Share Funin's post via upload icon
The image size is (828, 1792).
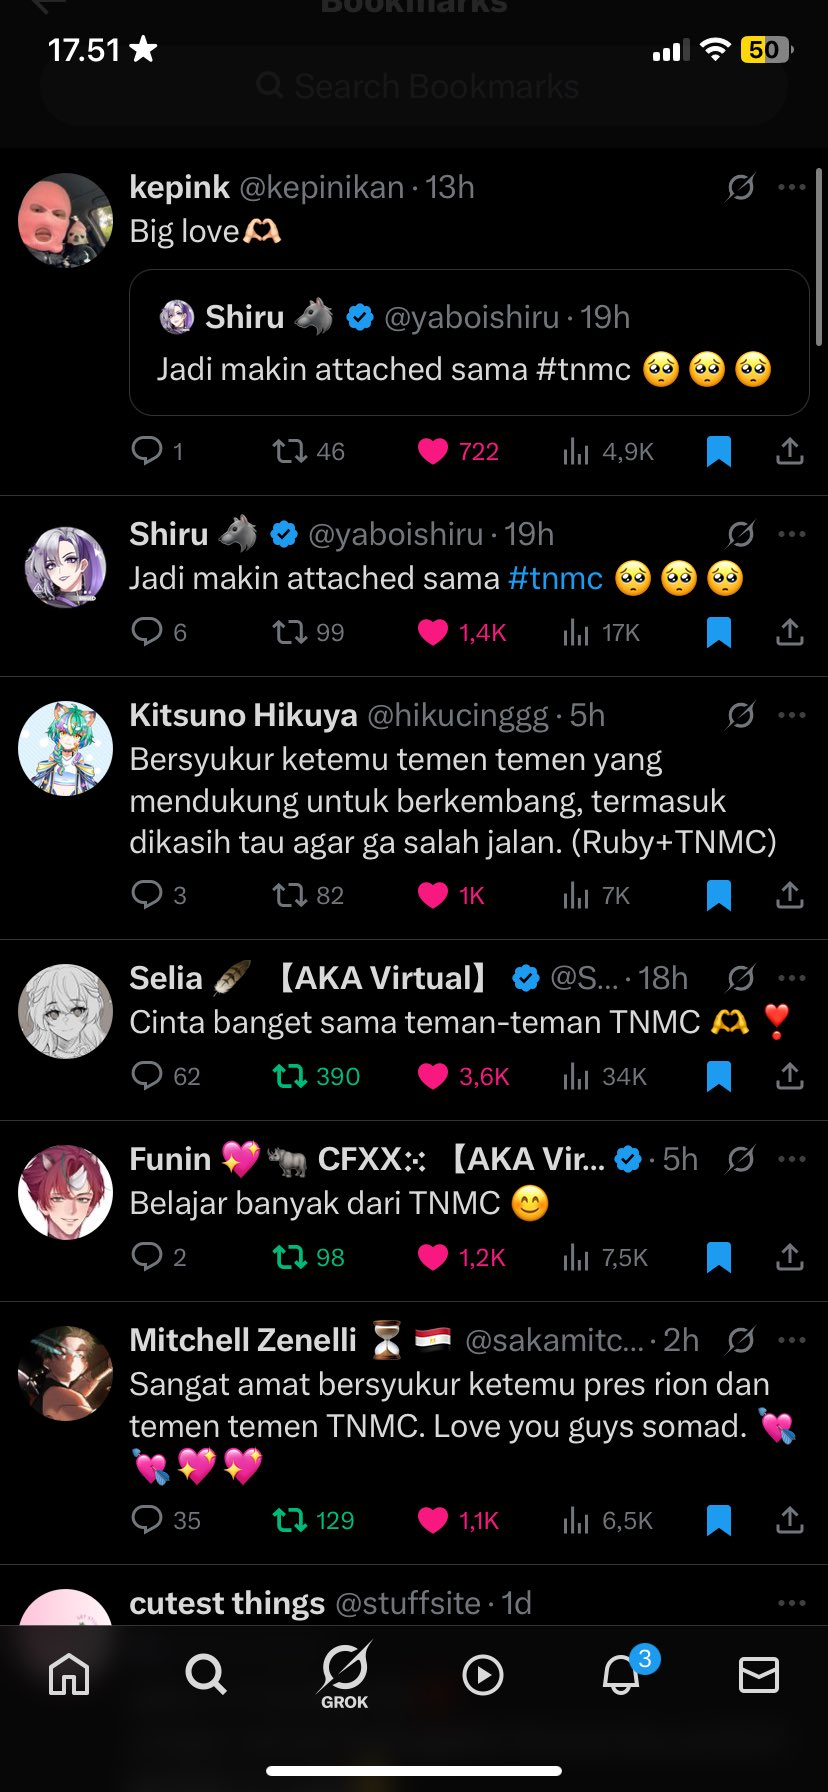coord(790,1257)
